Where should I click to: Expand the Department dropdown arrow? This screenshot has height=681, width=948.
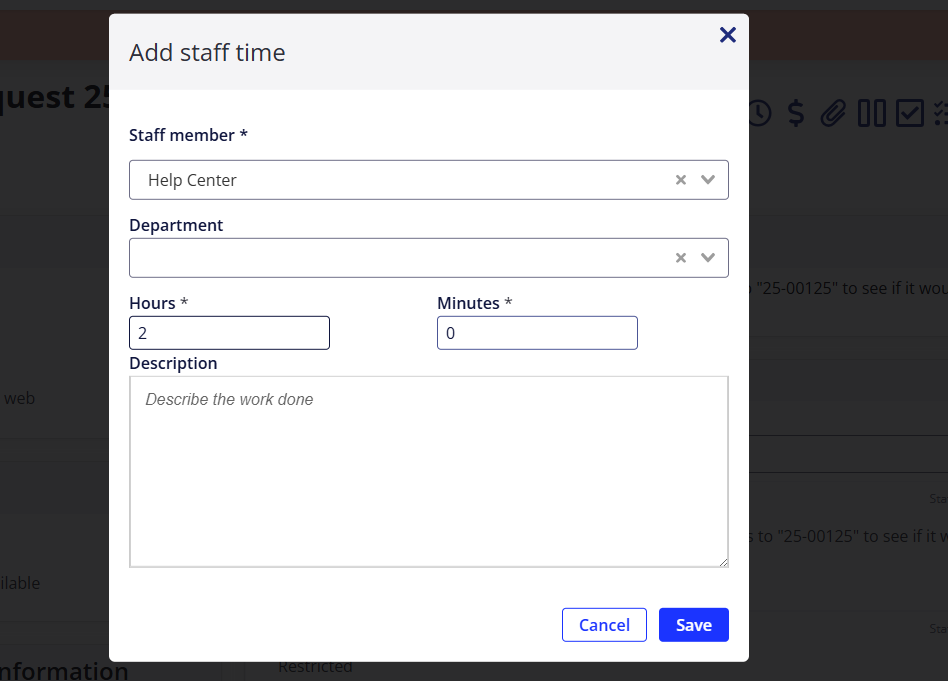tap(707, 258)
